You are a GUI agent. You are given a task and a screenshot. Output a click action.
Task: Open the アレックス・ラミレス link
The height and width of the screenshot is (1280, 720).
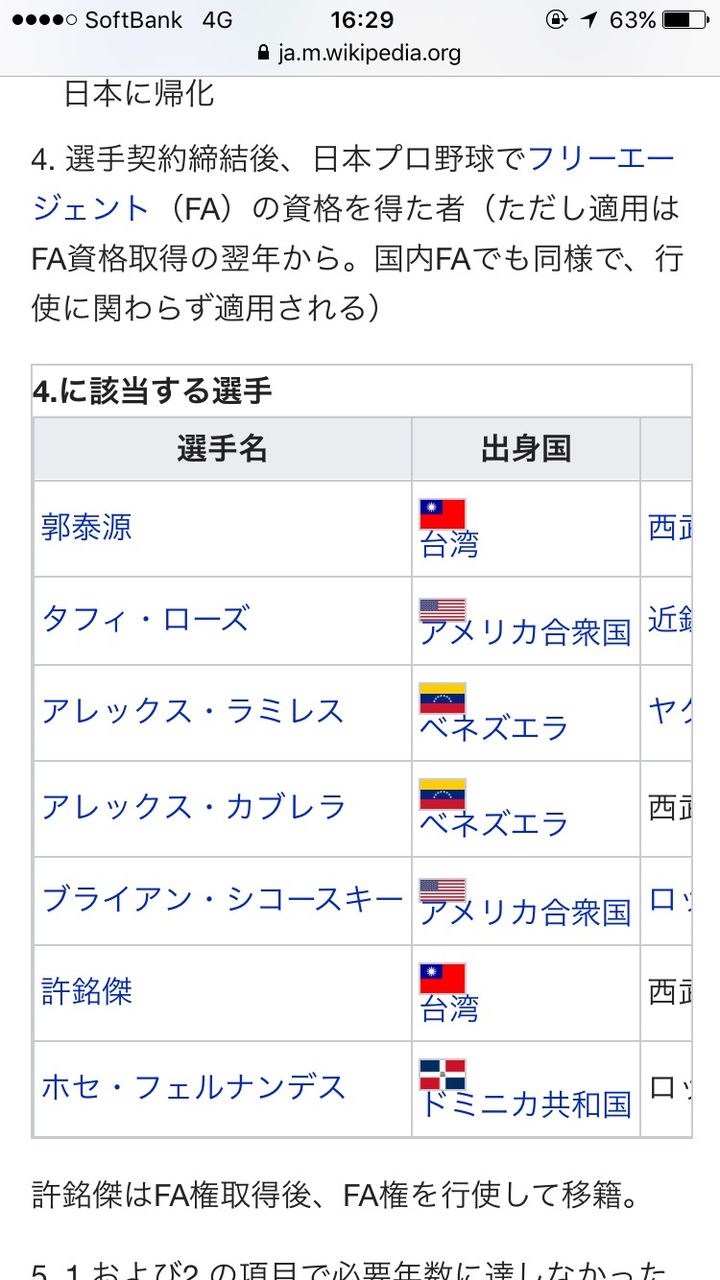tap(192, 711)
